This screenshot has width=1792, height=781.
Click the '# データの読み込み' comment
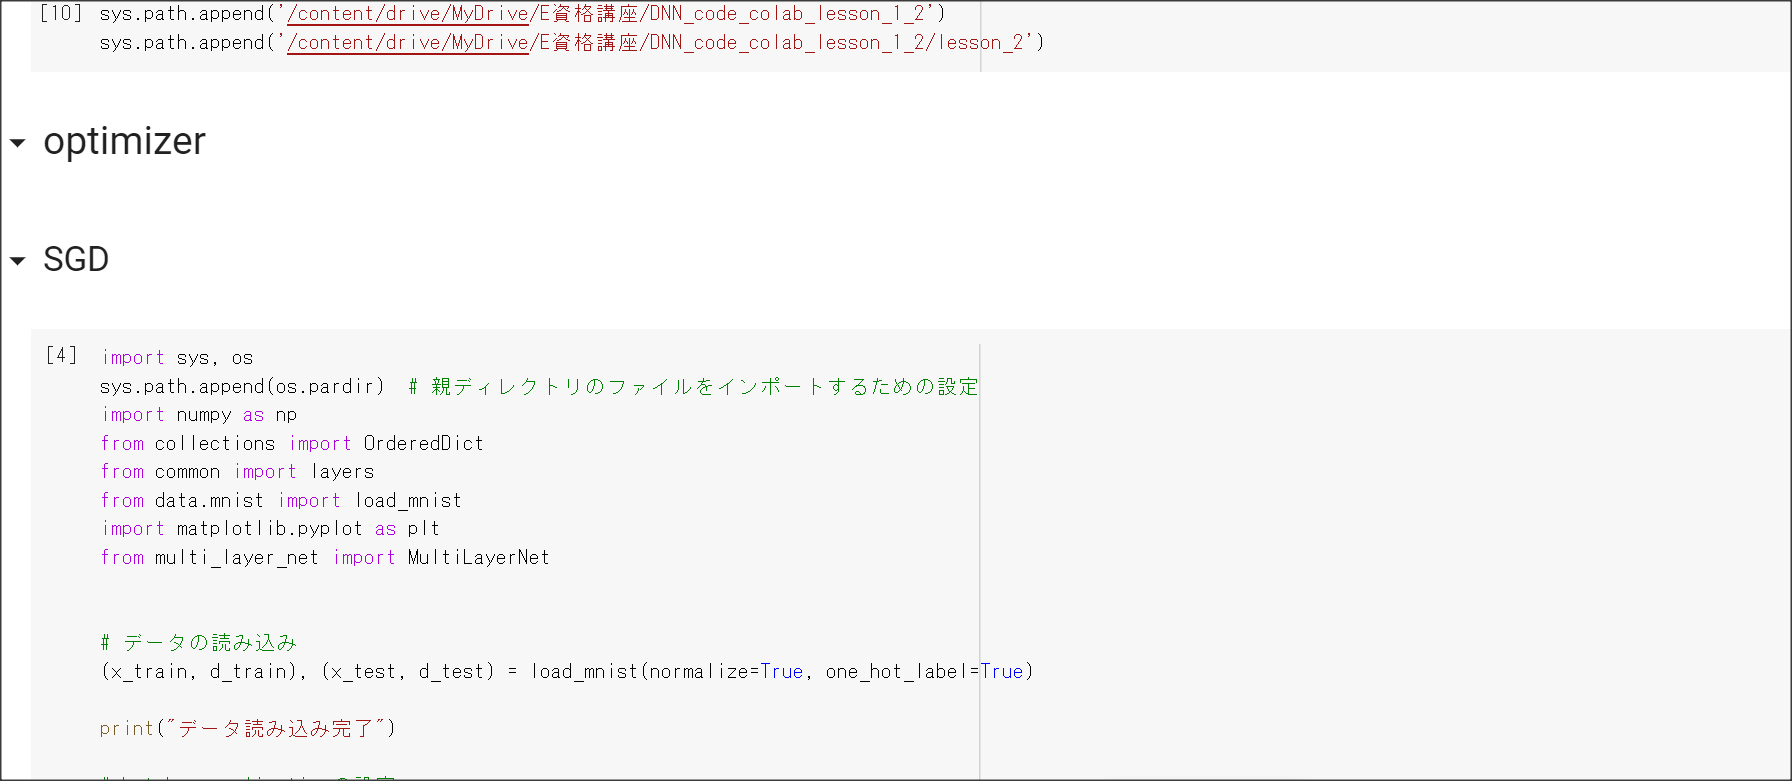(x=199, y=643)
